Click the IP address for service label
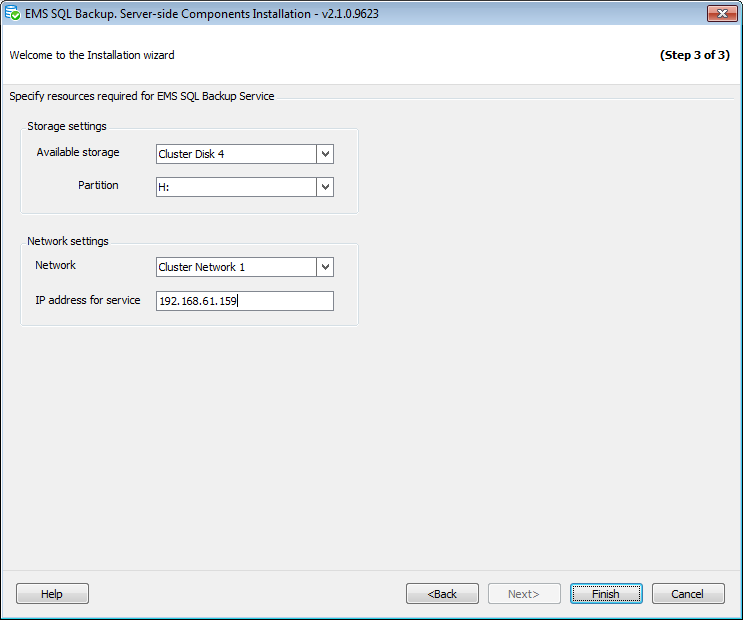743x620 pixels. pyautogui.click(x=88, y=300)
